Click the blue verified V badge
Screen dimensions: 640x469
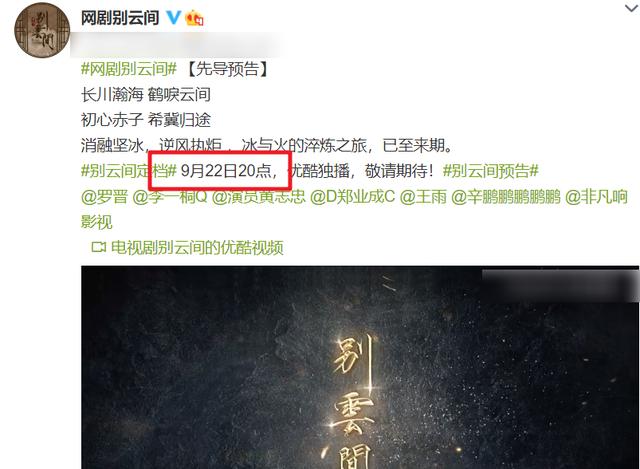point(173,18)
